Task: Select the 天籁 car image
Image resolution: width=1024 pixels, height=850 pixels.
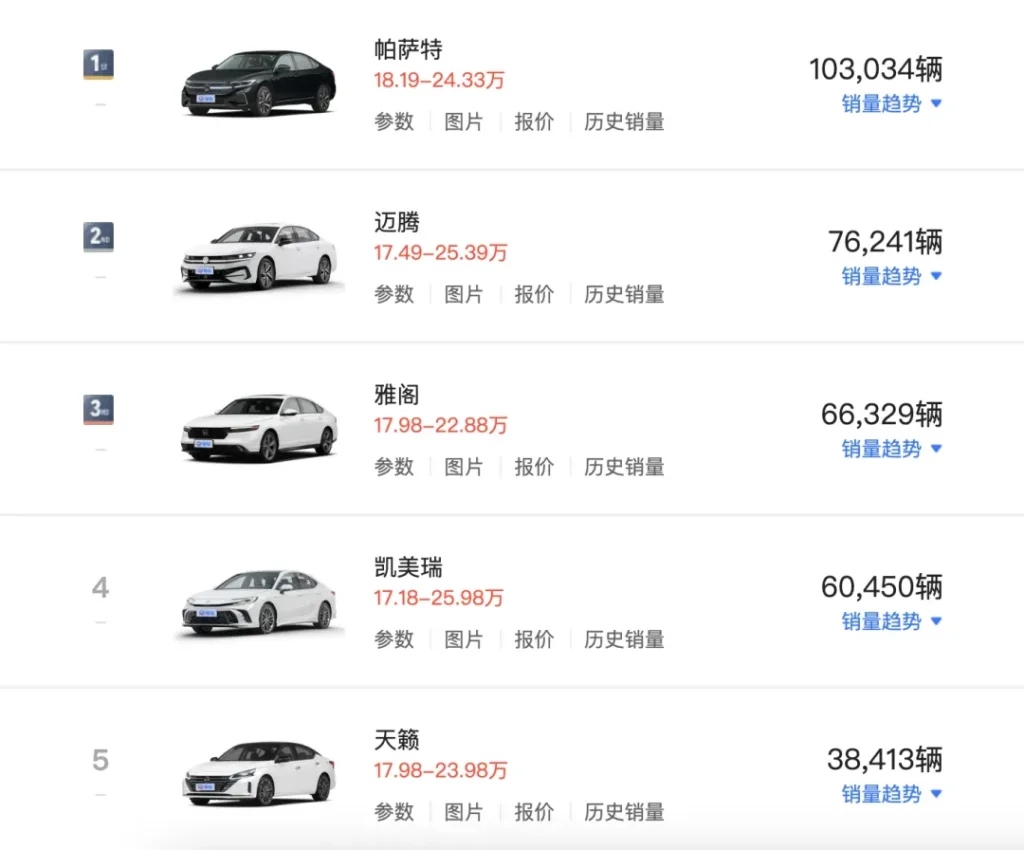Action: pos(257,774)
